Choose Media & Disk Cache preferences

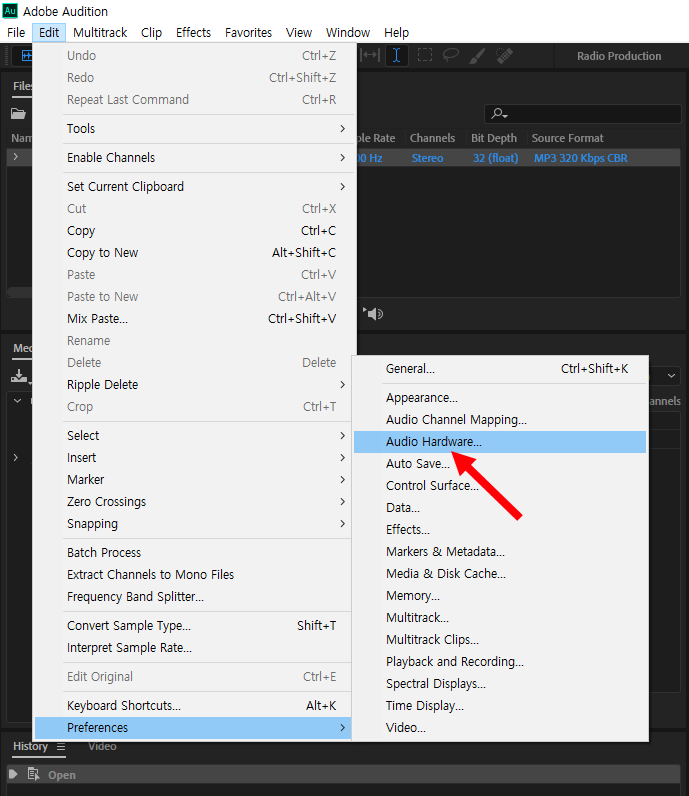click(x=500, y=574)
